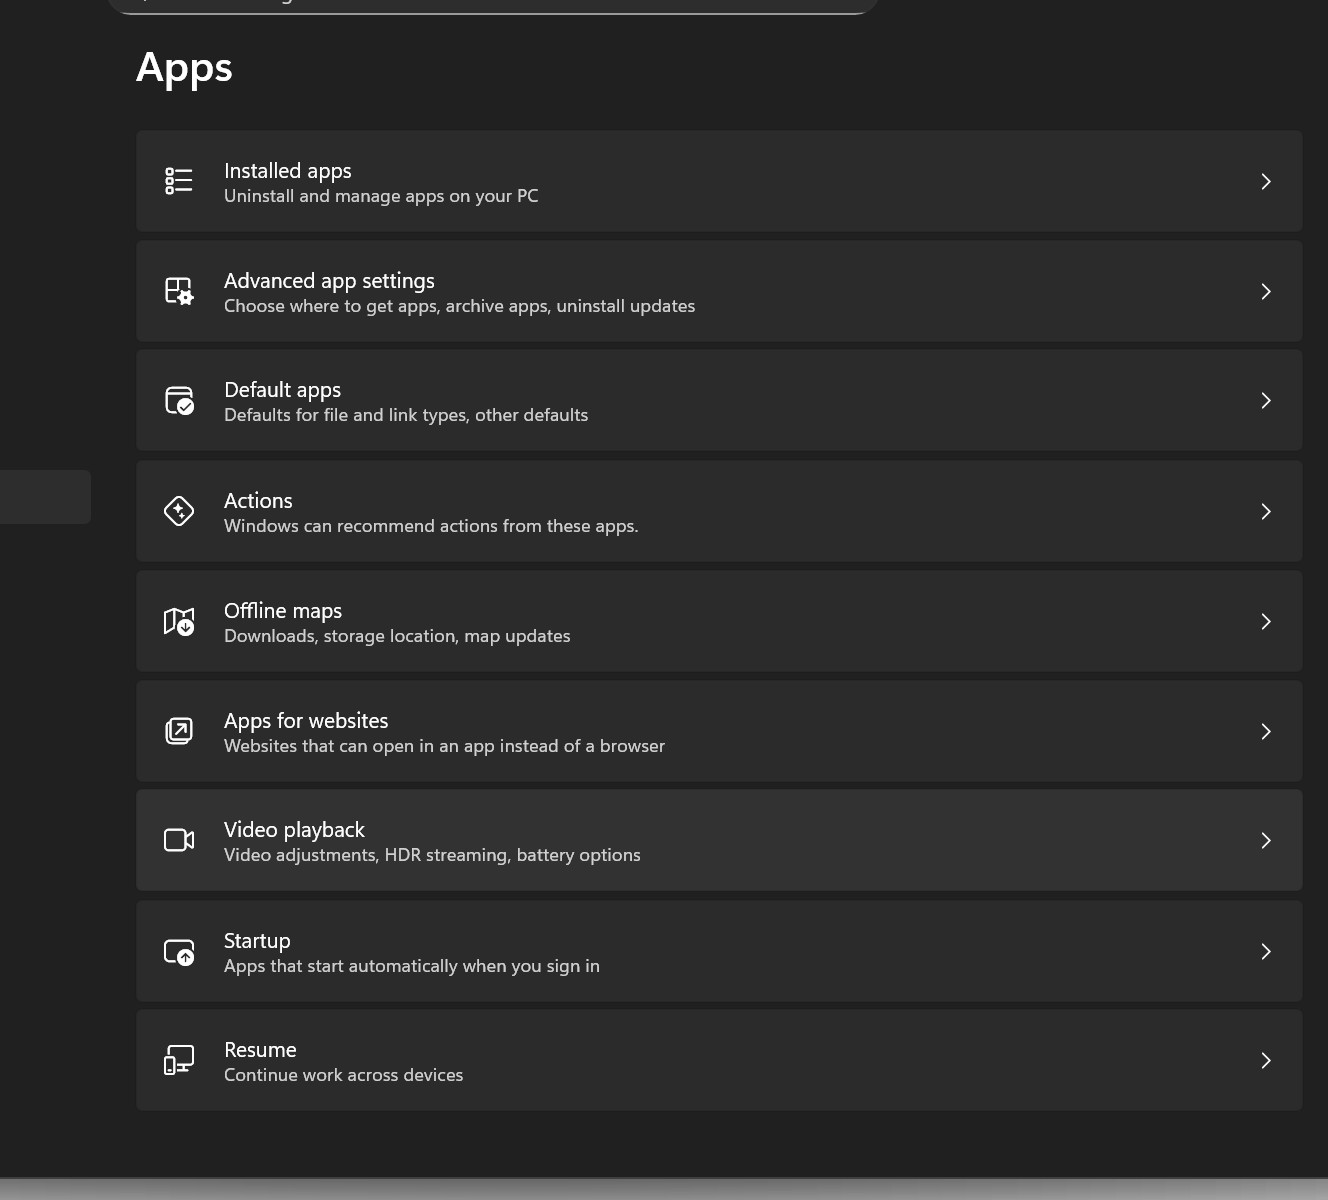
Task: Click the Offline maps download icon
Action: coord(179,621)
